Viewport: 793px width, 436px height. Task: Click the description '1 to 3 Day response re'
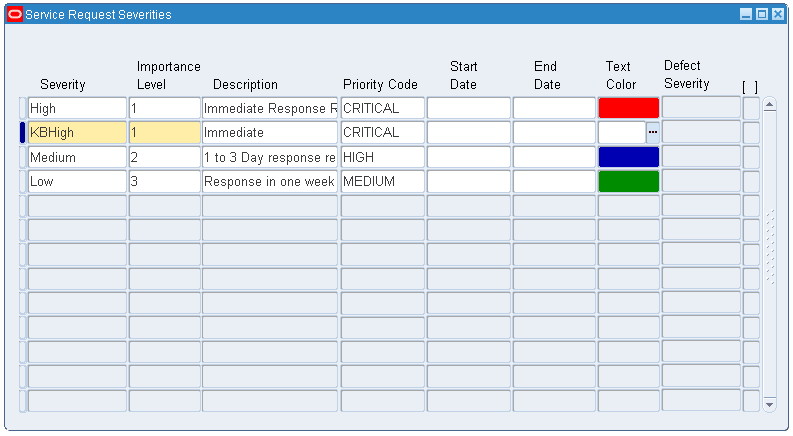coord(270,157)
